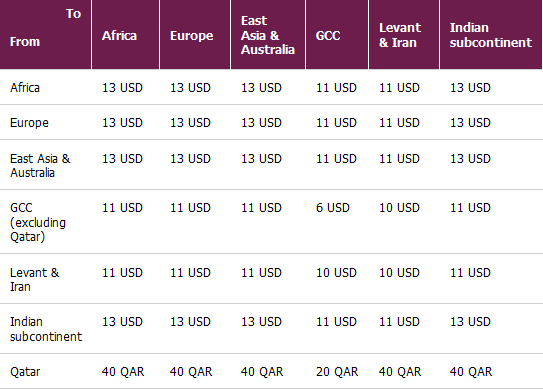This screenshot has height=389, width=543.
Task: Select the Africa row label
Action: tap(25, 88)
